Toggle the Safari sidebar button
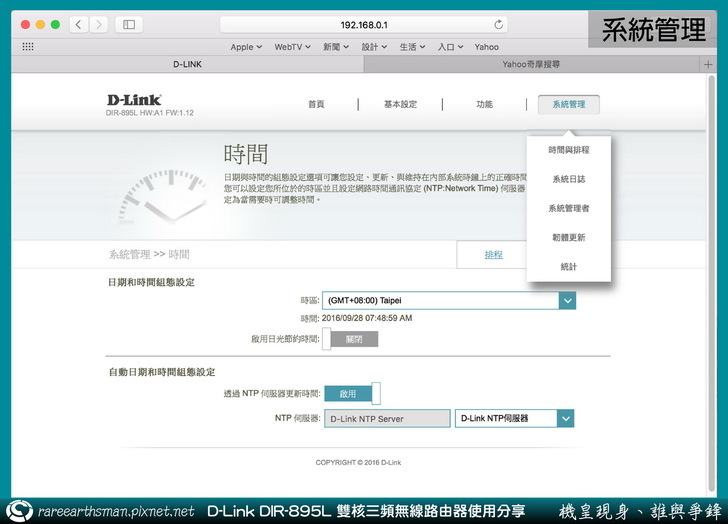Viewport: 728px width, 524px height. point(129,24)
